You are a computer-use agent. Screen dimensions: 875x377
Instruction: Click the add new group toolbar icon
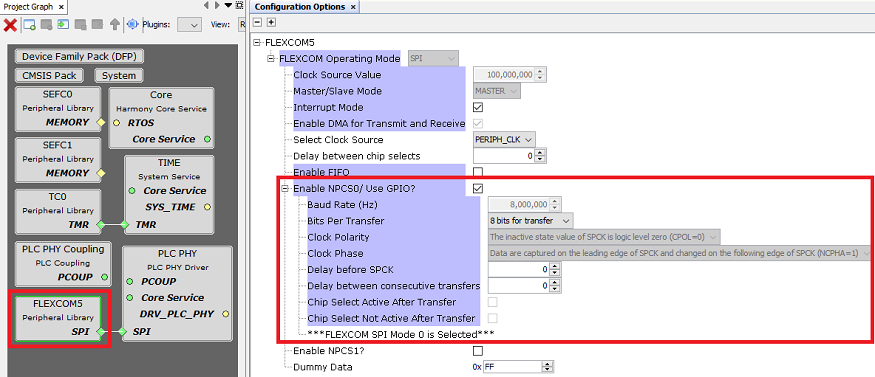[30, 25]
